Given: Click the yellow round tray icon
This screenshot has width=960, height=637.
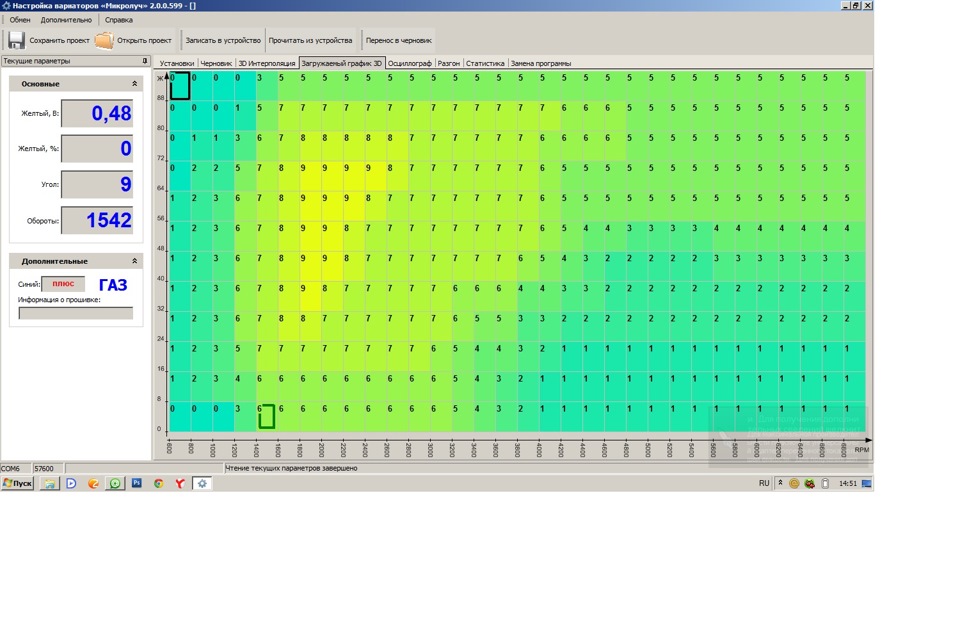Looking at the screenshot, I should (794, 483).
